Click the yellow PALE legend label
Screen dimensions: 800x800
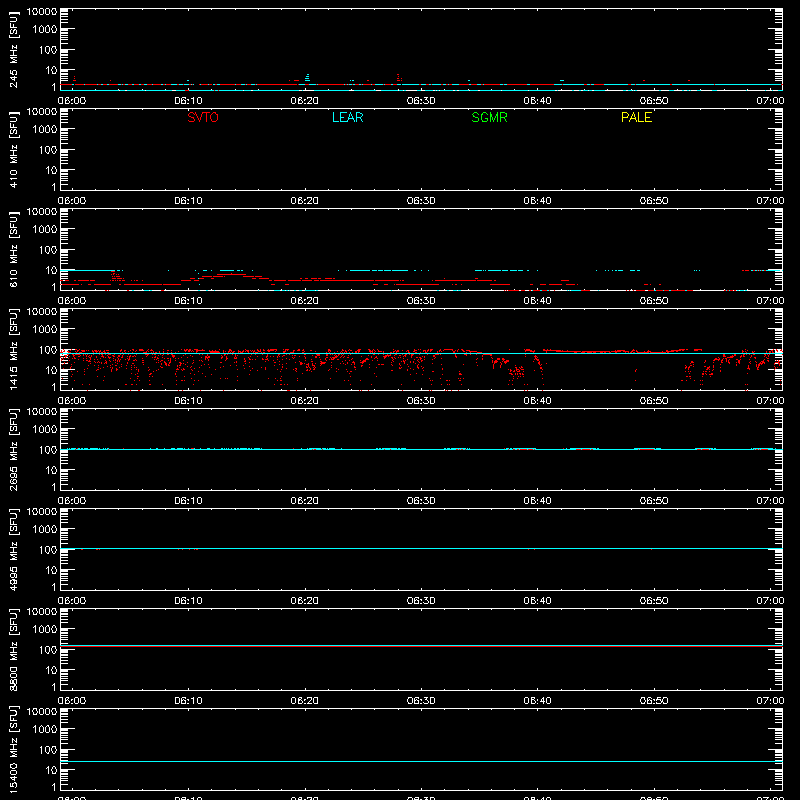pyautogui.click(x=636, y=117)
